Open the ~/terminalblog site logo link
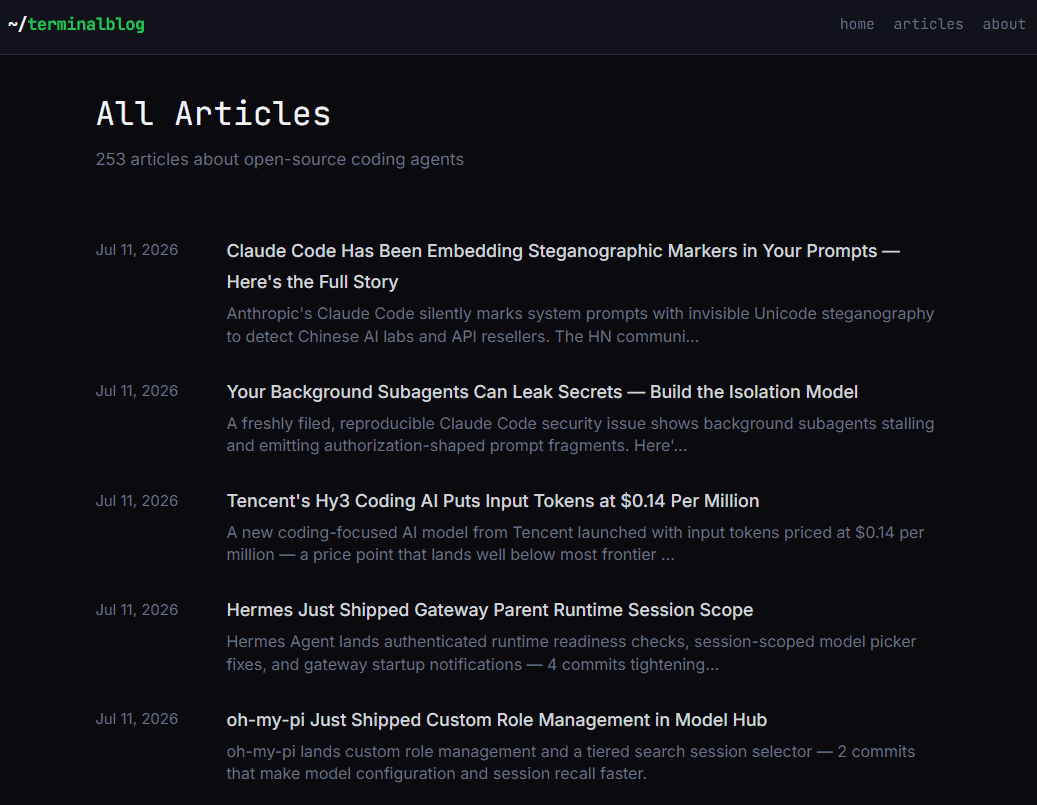The image size is (1037, 805). 76,24
